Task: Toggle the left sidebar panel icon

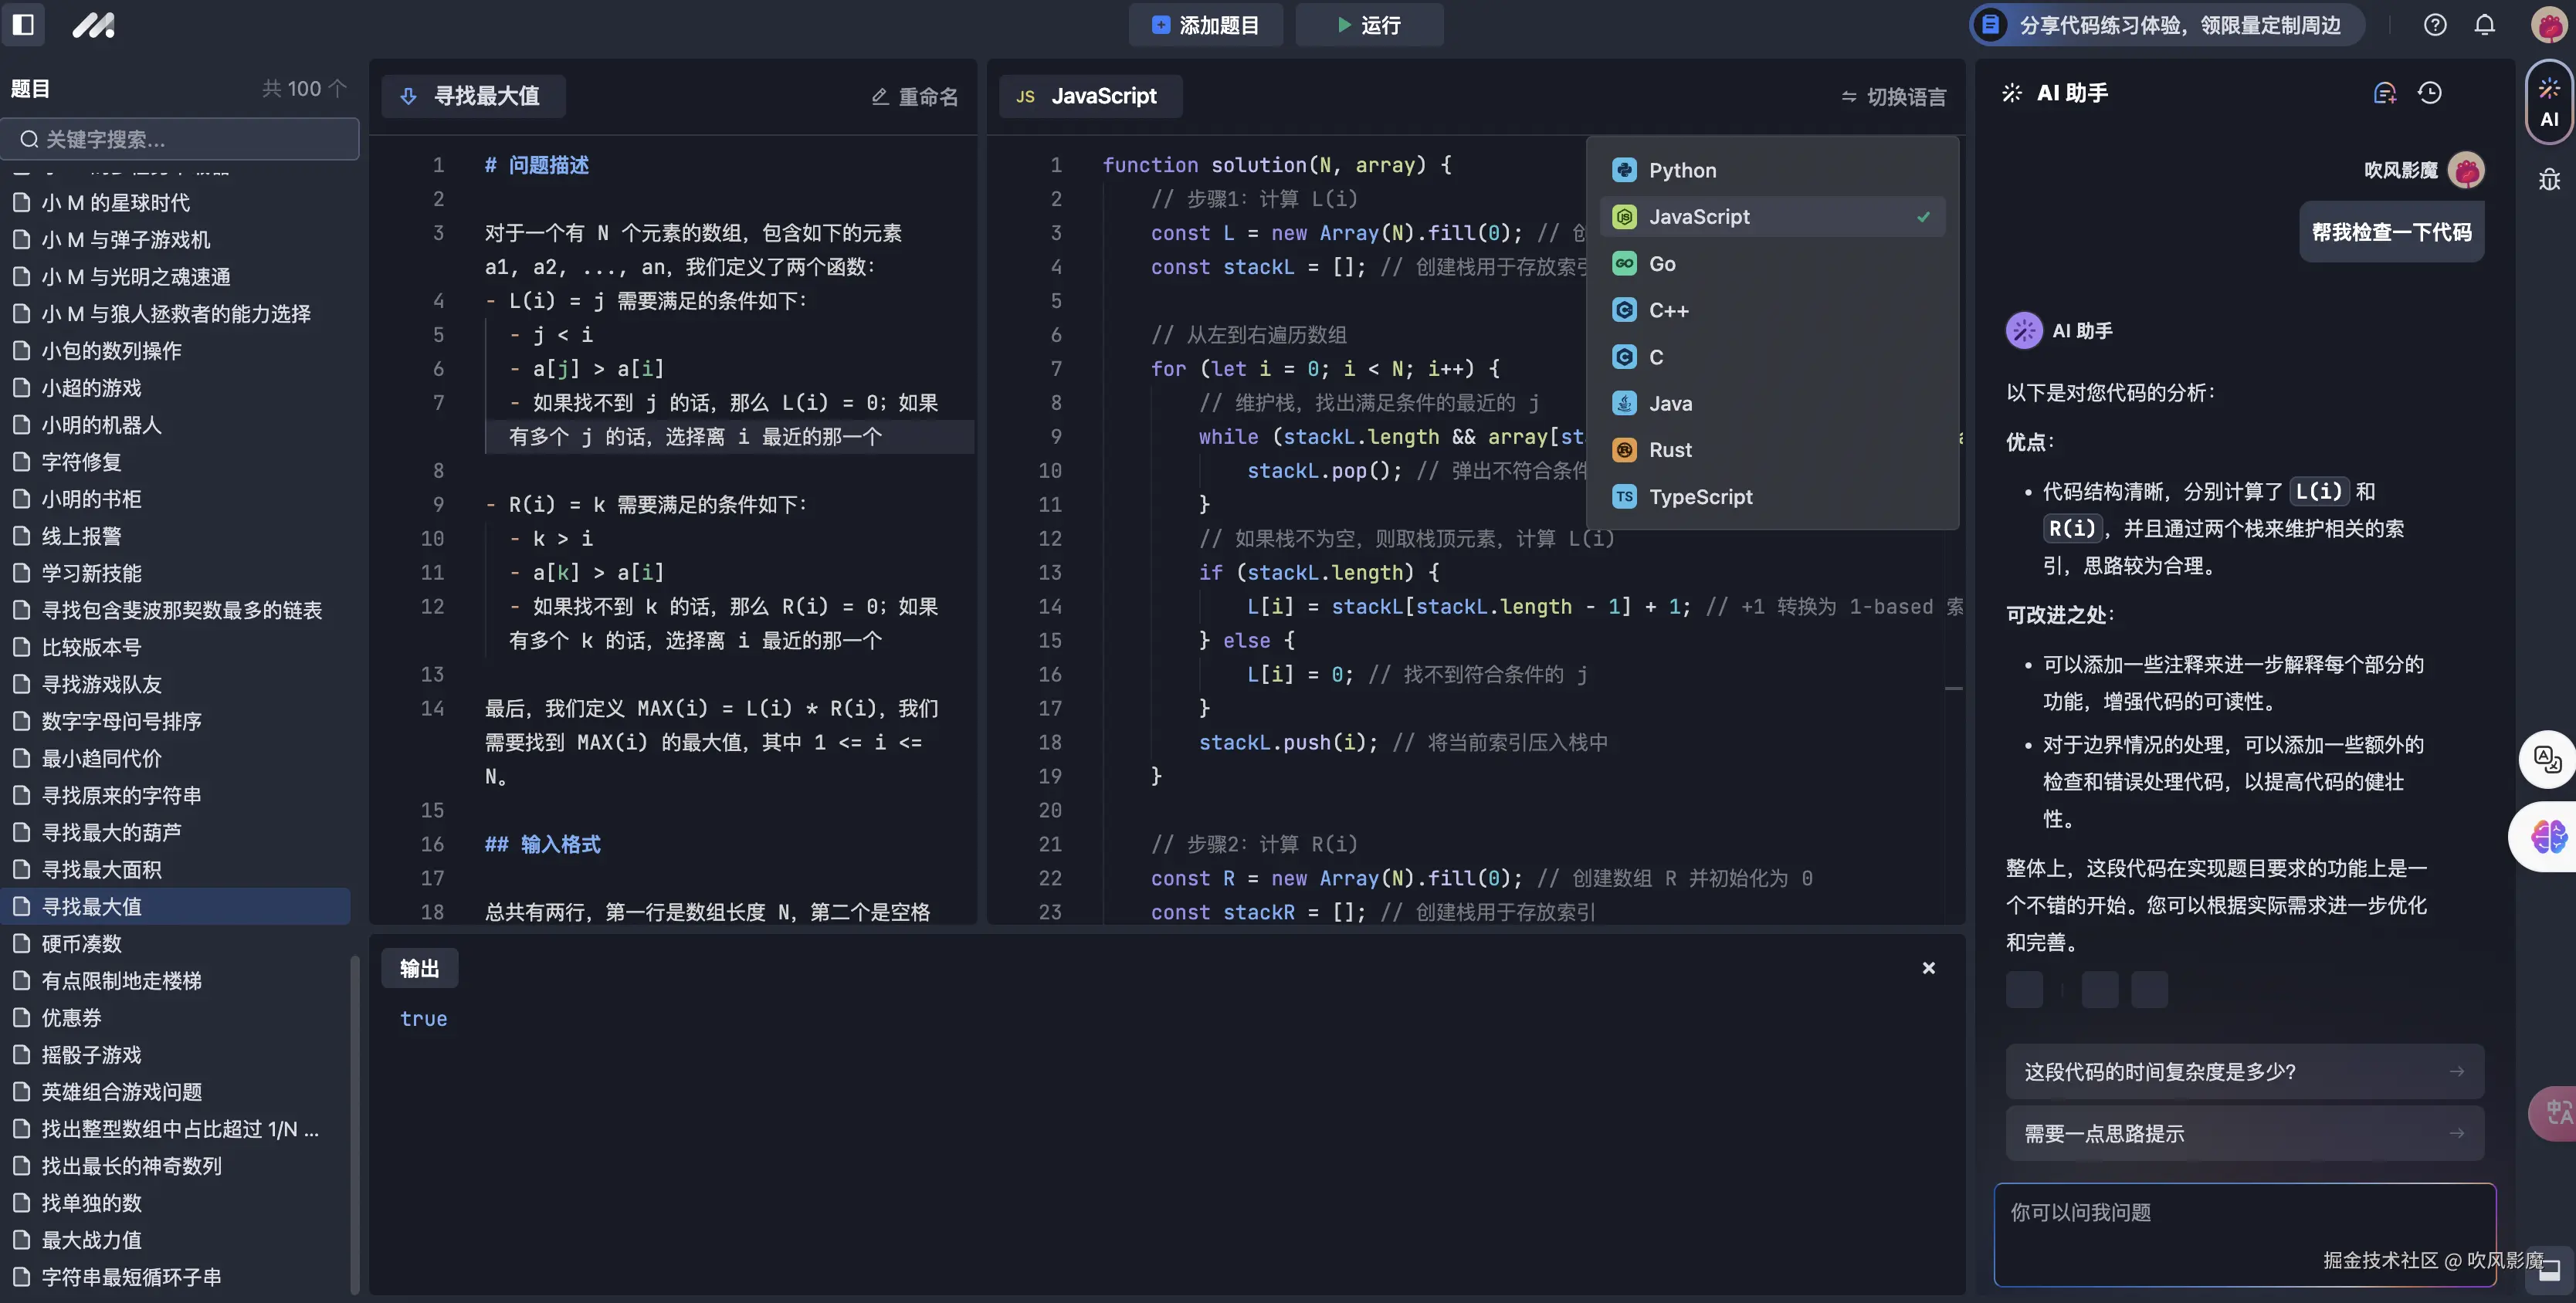Action: [23, 24]
